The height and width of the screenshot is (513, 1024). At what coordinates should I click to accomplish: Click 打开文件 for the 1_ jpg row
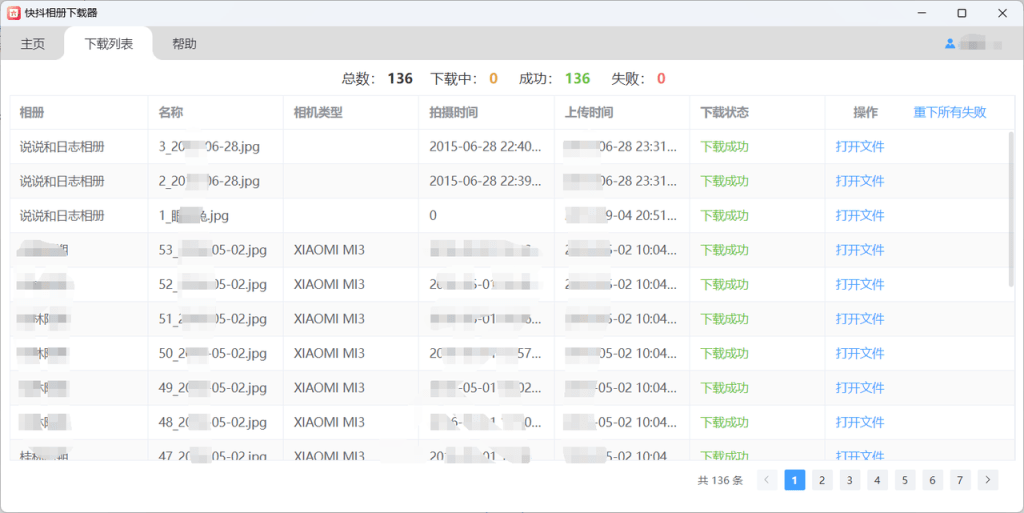coord(860,216)
